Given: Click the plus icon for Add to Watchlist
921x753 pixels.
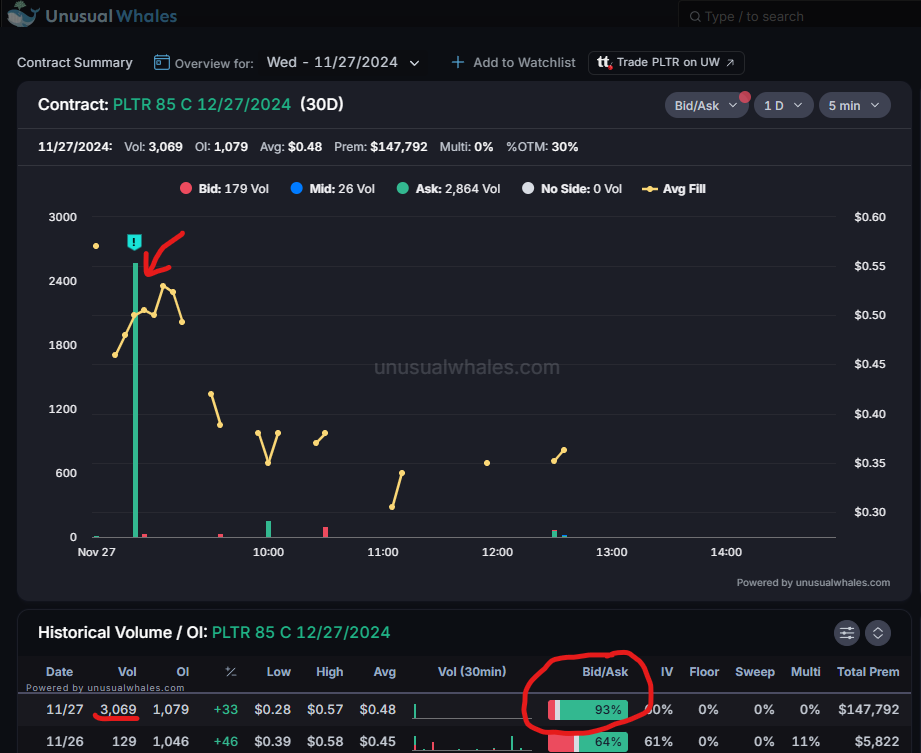Looking at the screenshot, I should pyautogui.click(x=458, y=62).
